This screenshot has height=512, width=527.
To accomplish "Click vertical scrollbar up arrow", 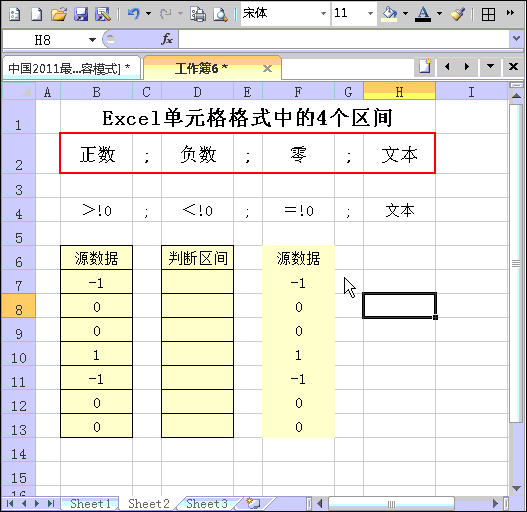I will tap(516, 96).
